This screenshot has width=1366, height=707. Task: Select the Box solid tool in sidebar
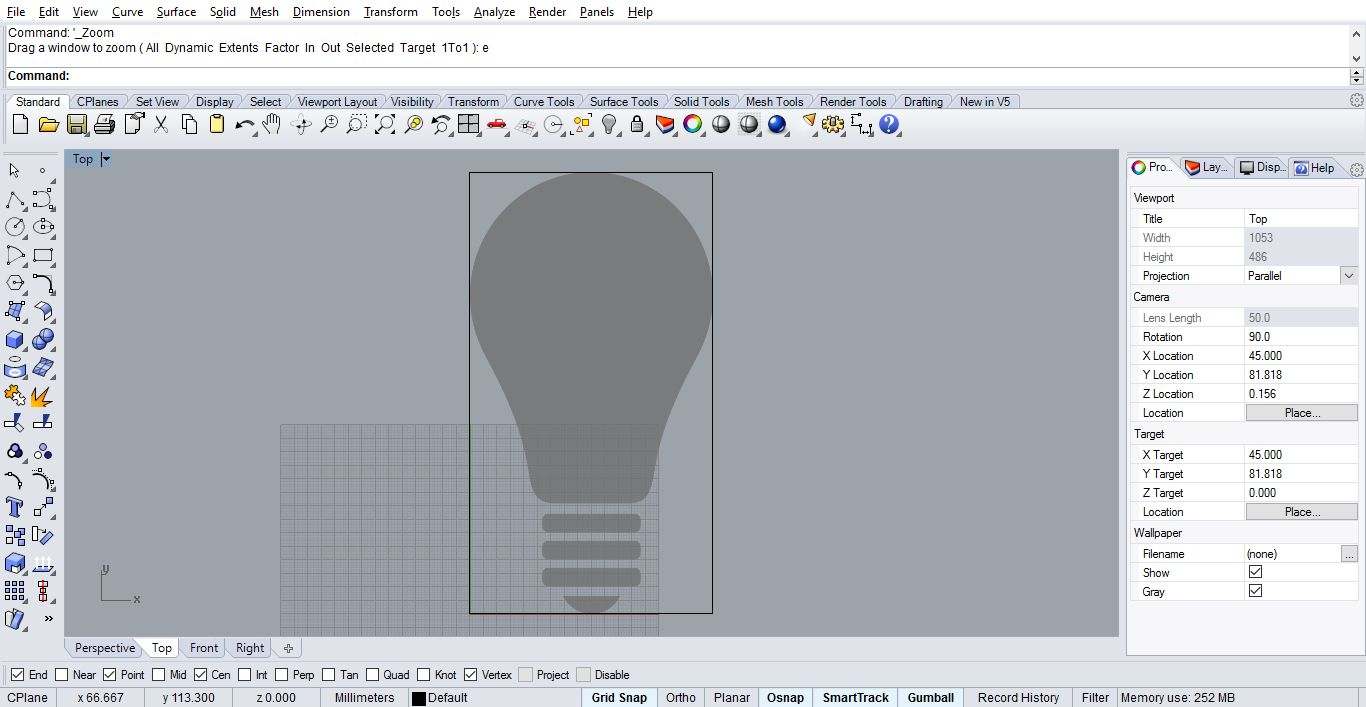pyautogui.click(x=15, y=340)
